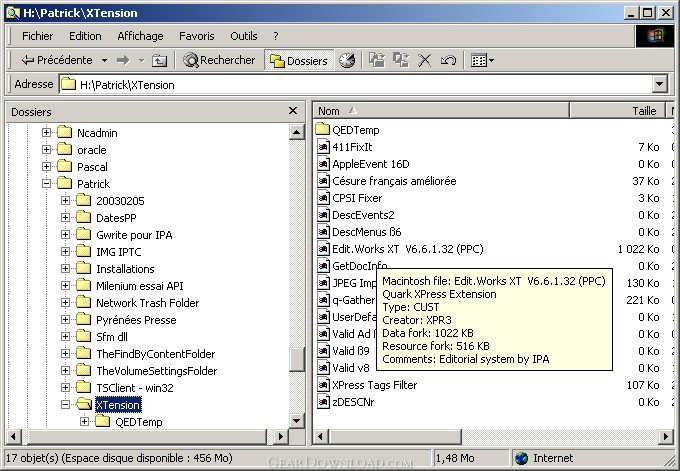680x471 pixels.
Task: Click the address bar path field
Action: (356, 85)
